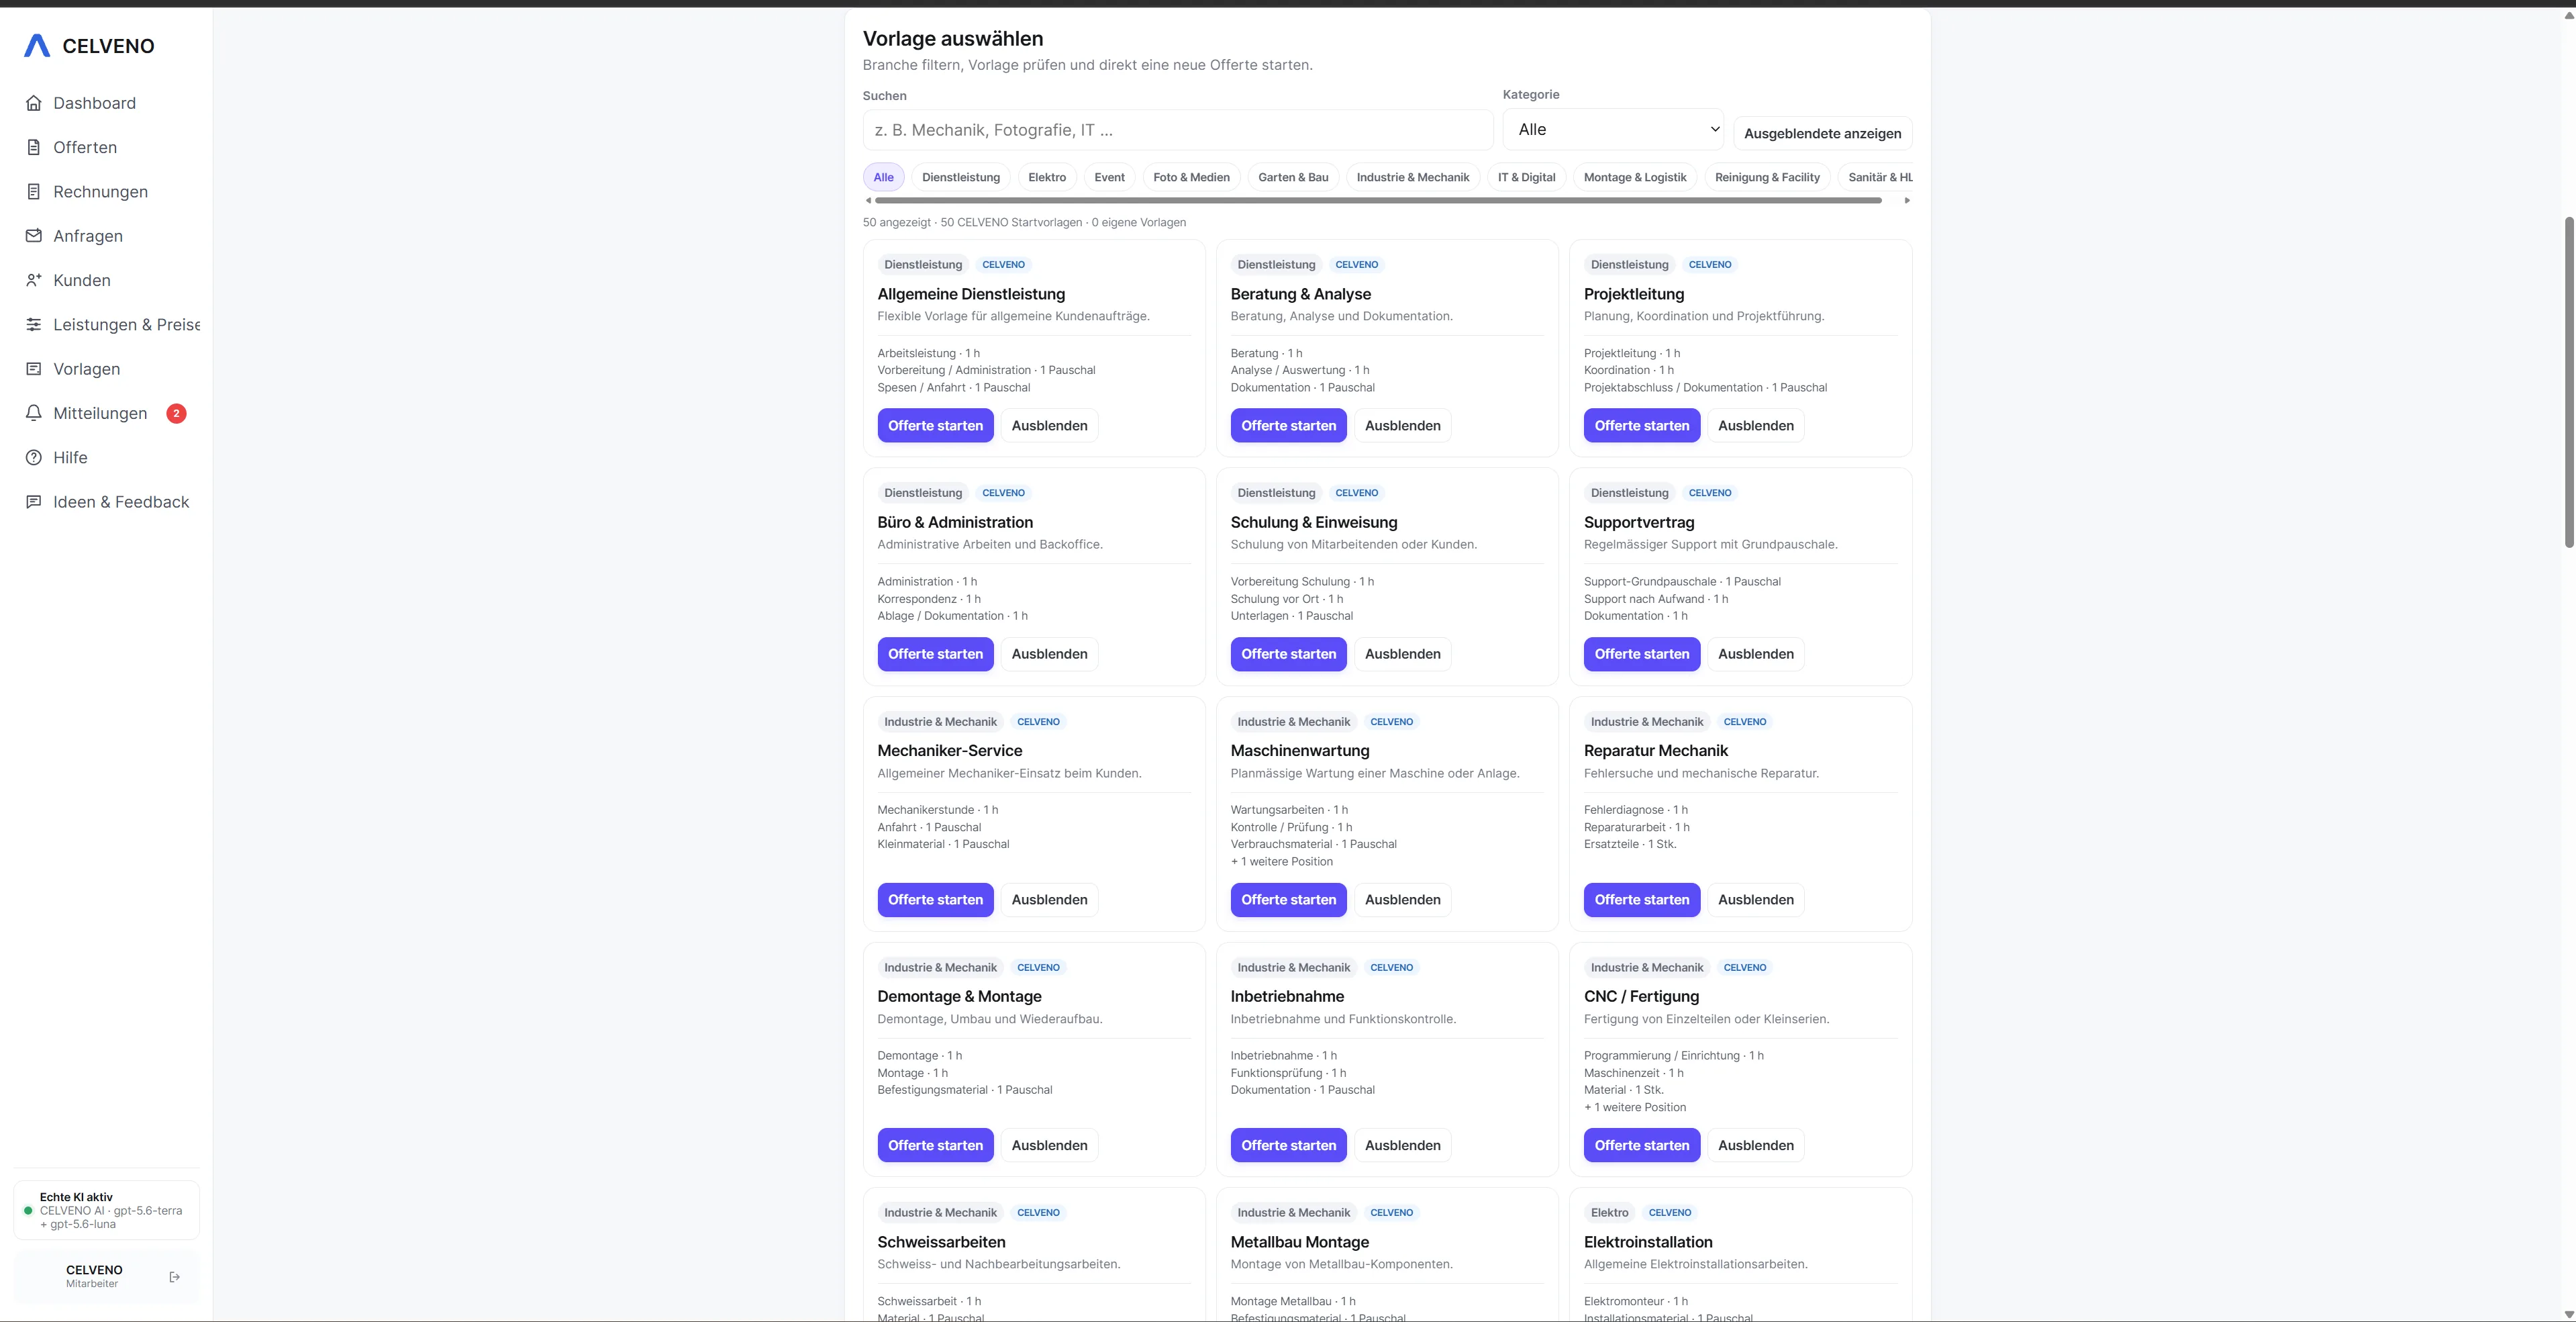Start Offerte for Maschinenwartung template
Image resolution: width=2576 pixels, height=1322 pixels.
click(x=1288, y=900)
